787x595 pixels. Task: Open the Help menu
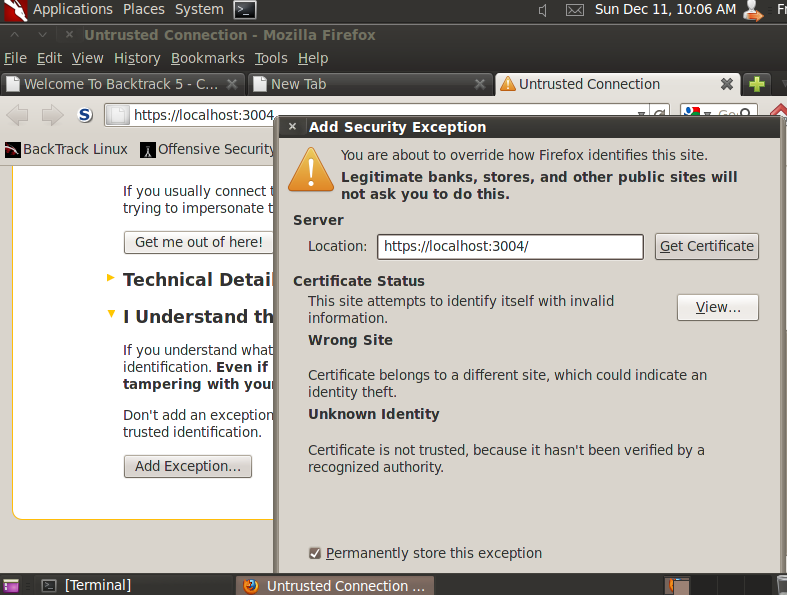tap(313, 58)
